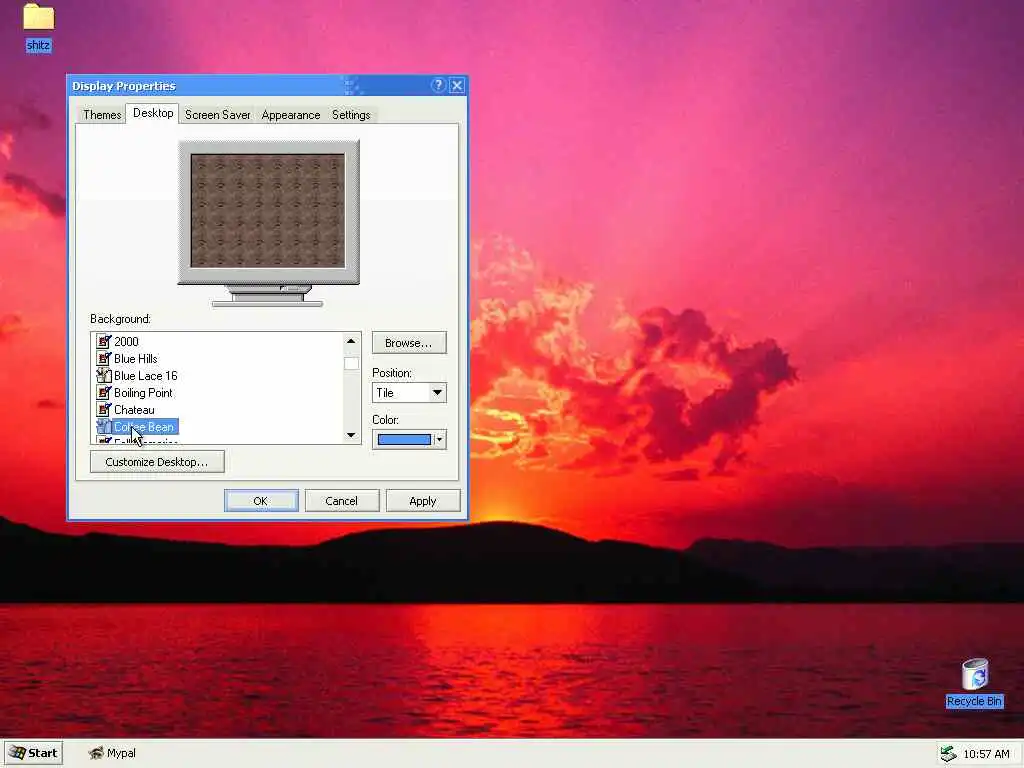The image size is (1024, 768).
Task: Select the Desktop tab
Action: coord(153,113)
